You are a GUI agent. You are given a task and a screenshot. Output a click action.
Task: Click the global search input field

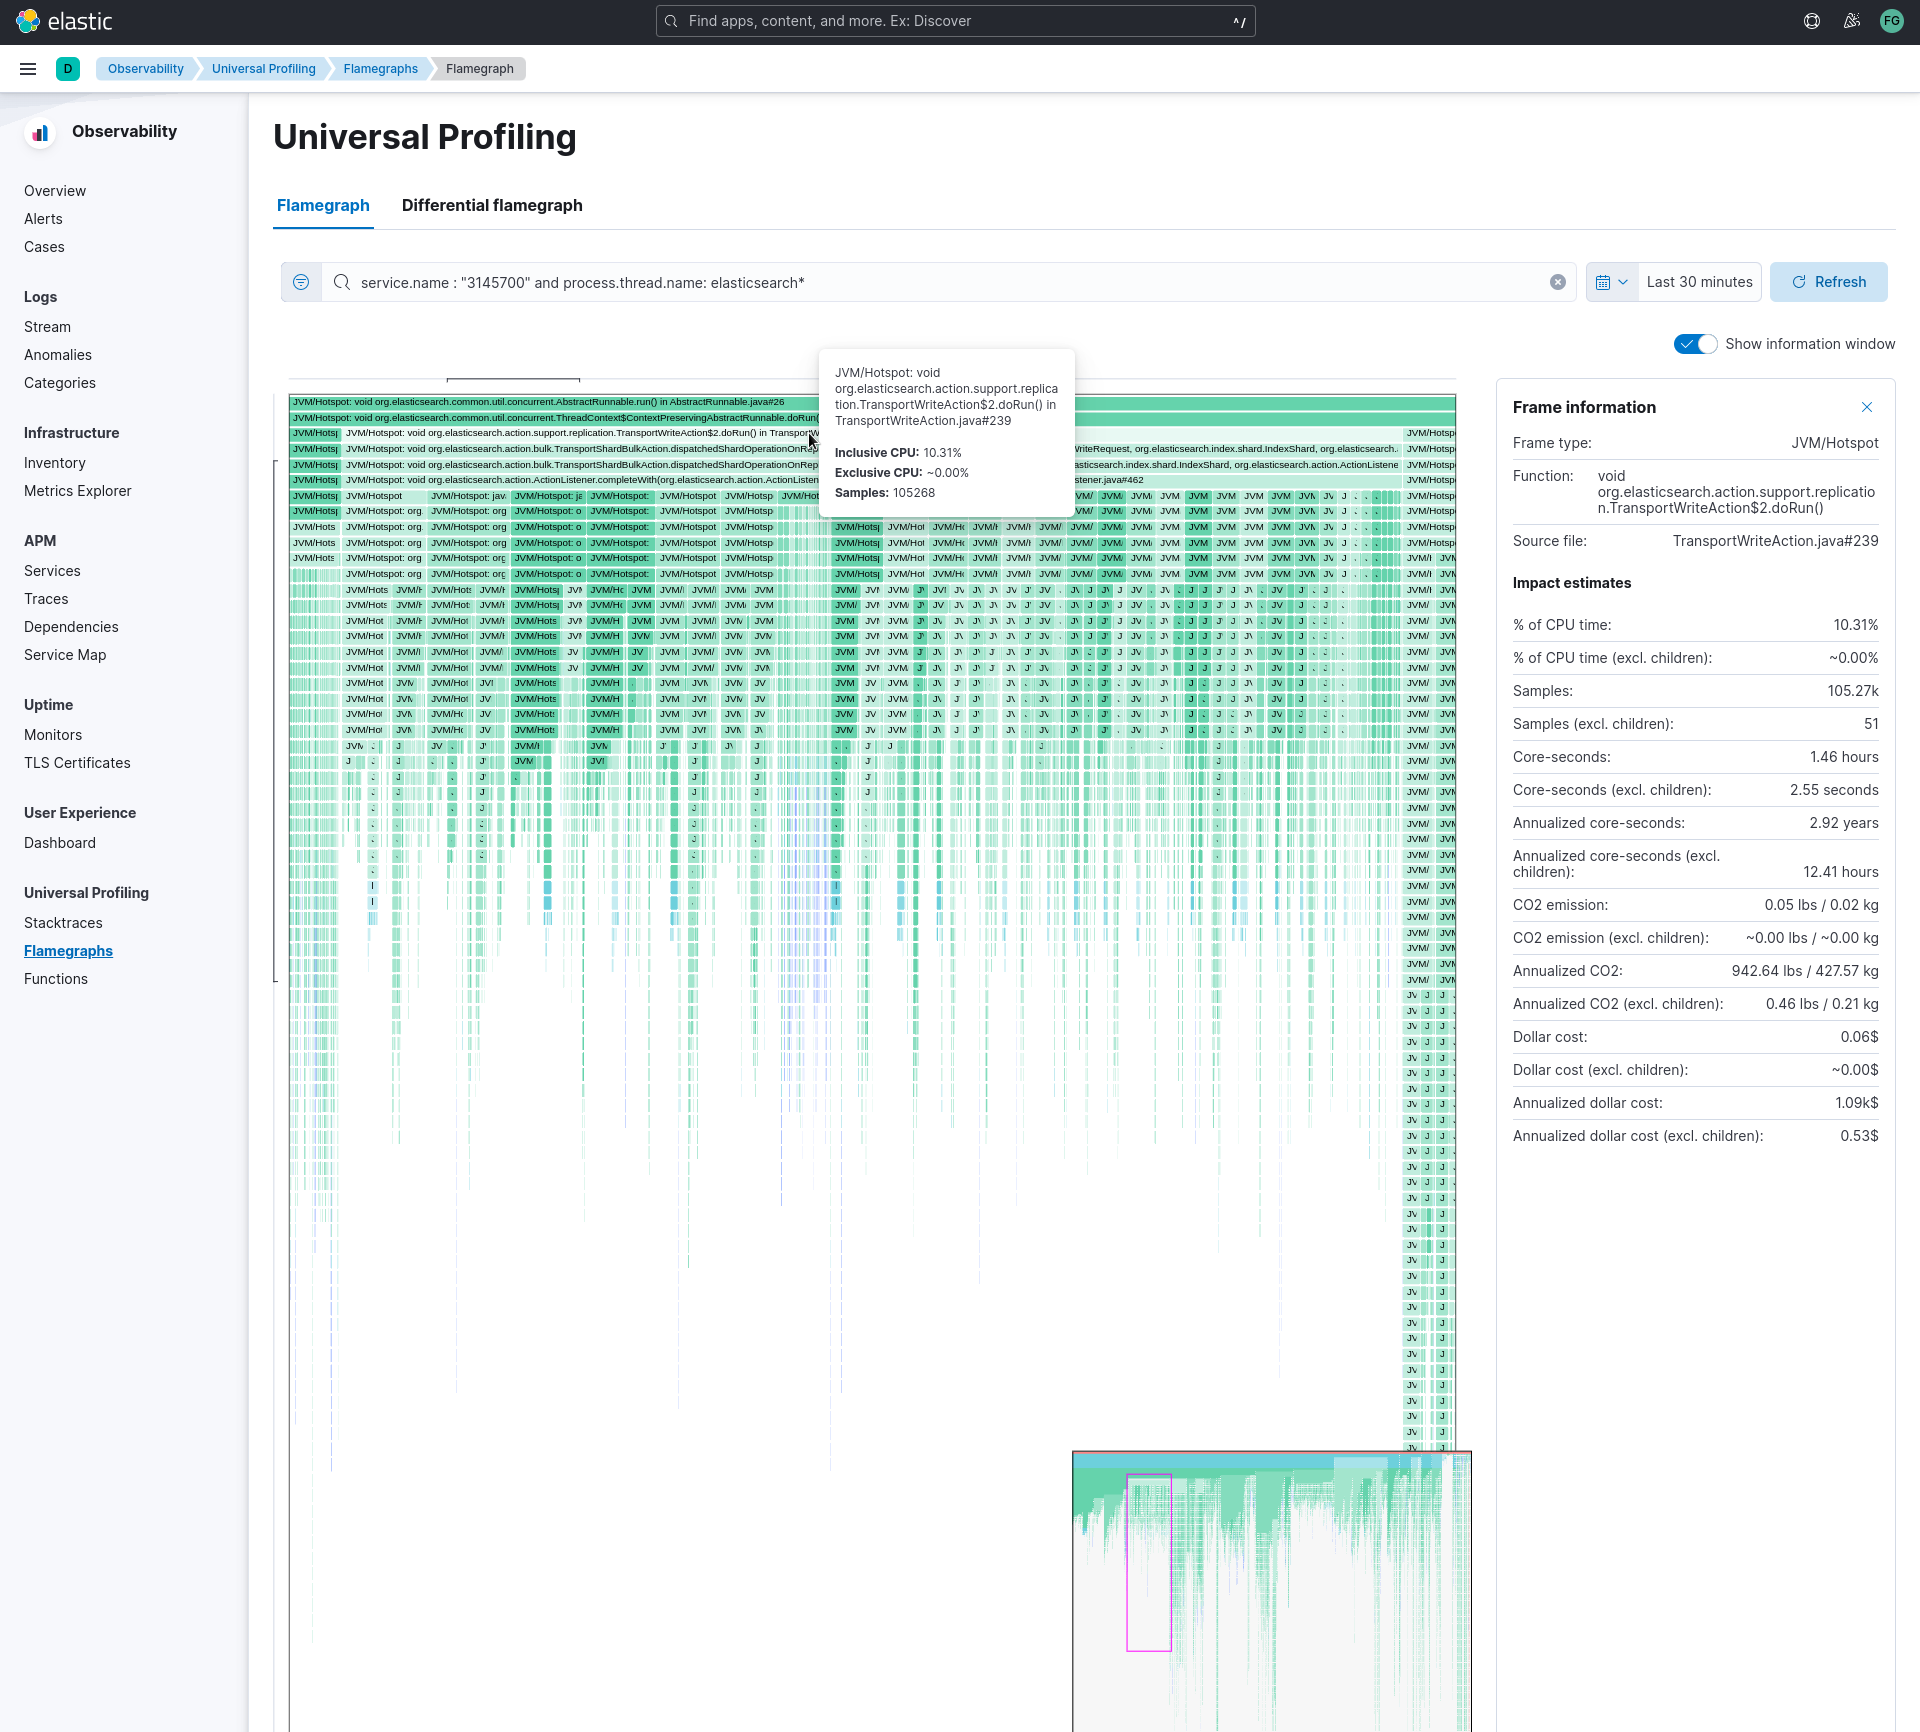(x=955, y=21)
